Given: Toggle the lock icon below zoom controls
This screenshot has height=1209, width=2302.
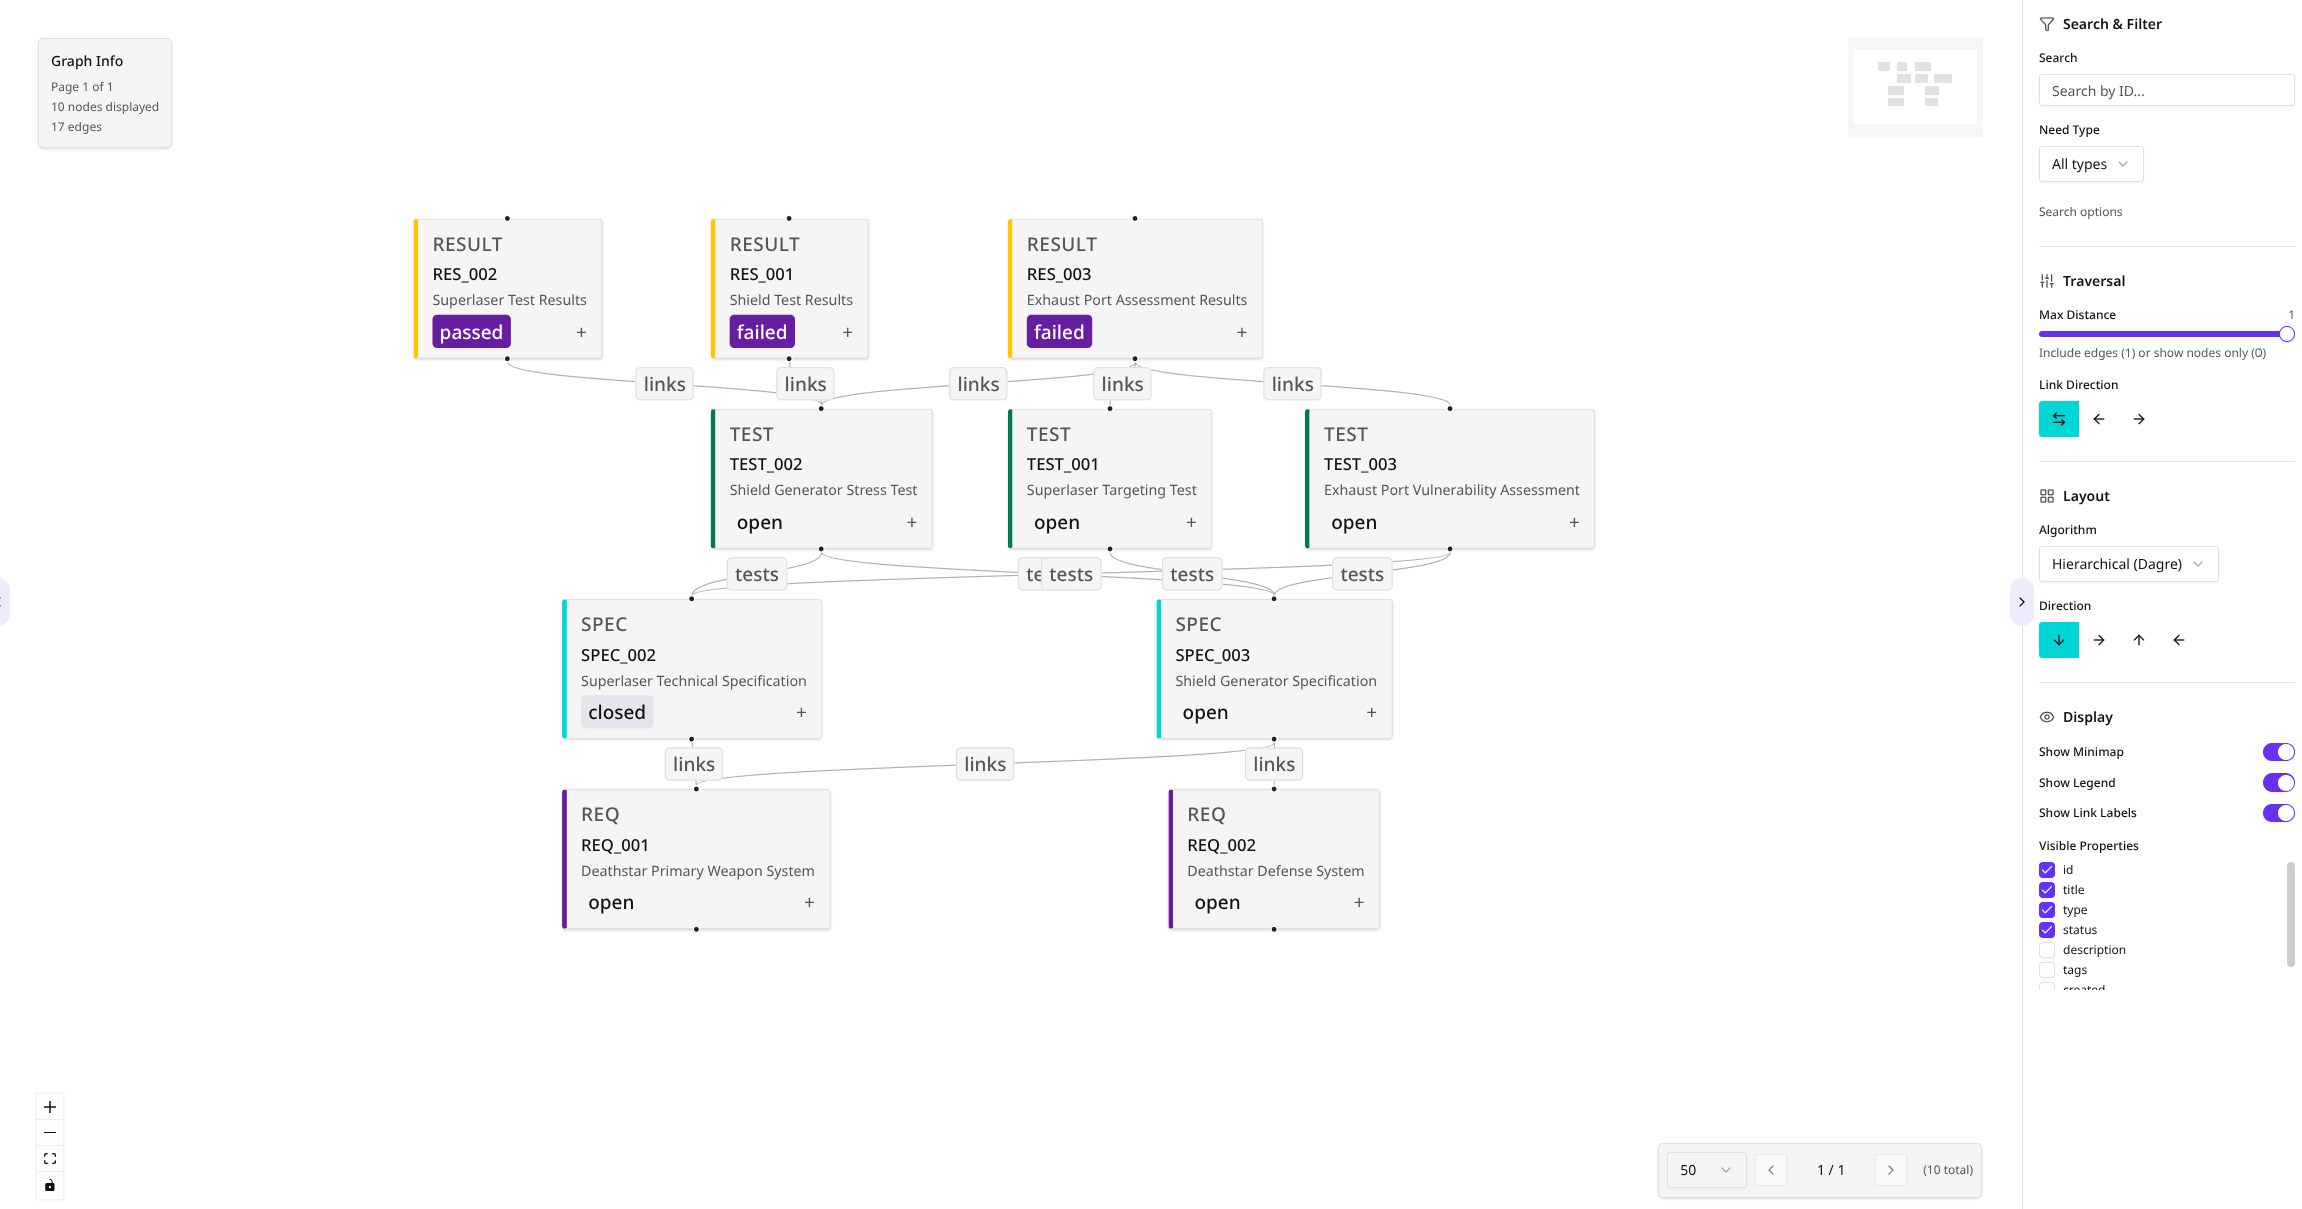Looking at the screenshot, I should 49,1185.
